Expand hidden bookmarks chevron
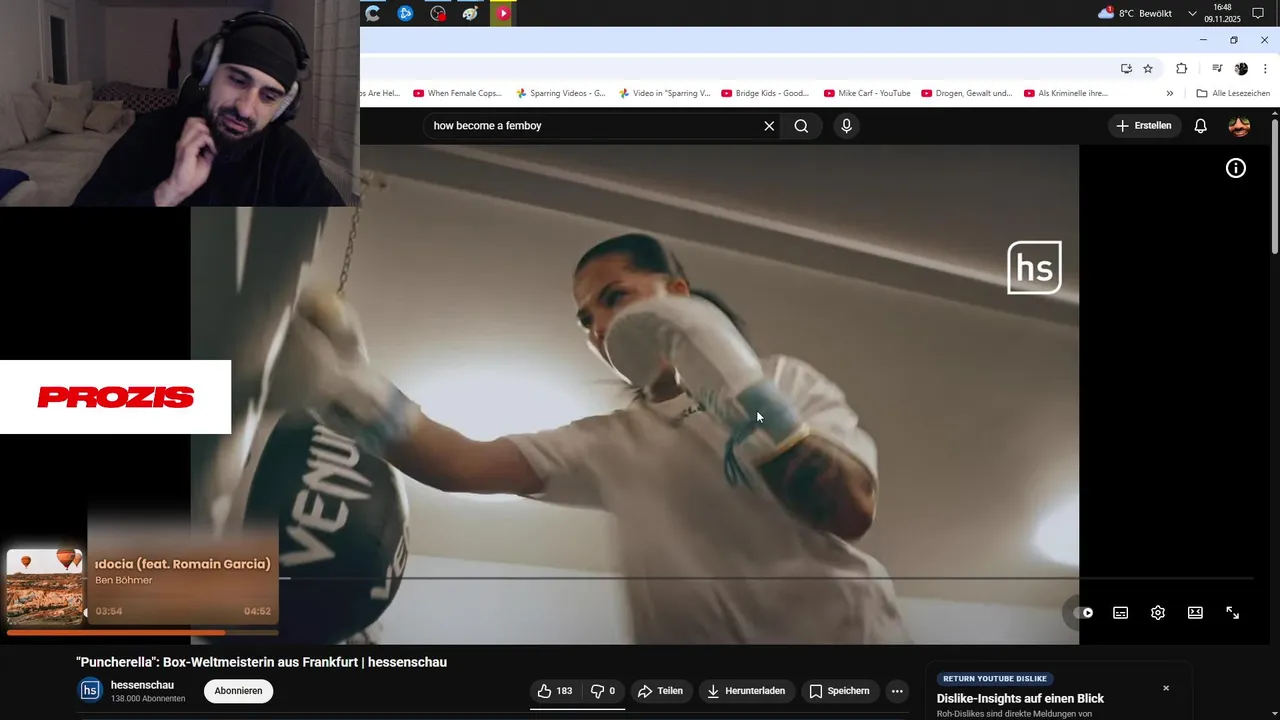The image size is (1280, 720). pos(1170,93)
